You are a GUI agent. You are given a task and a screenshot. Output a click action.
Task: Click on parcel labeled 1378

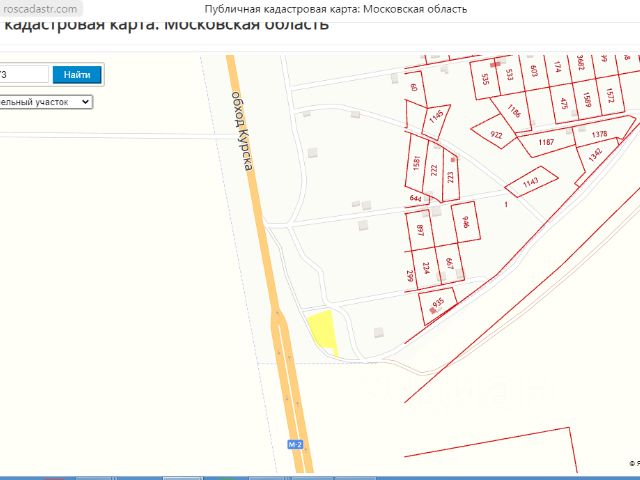tap(599, 133)
